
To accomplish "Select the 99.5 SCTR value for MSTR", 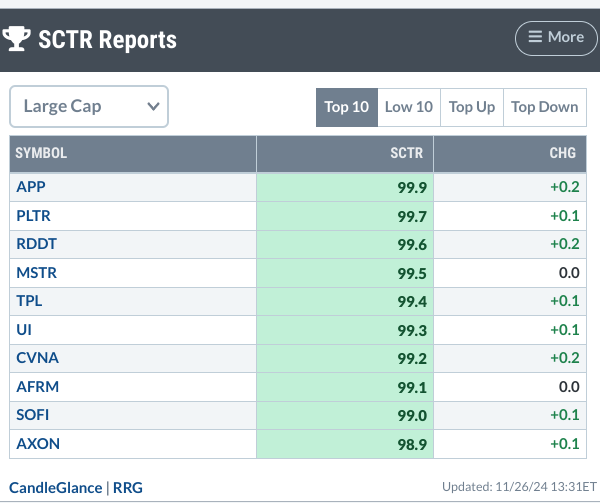I will tap(412, 273).
